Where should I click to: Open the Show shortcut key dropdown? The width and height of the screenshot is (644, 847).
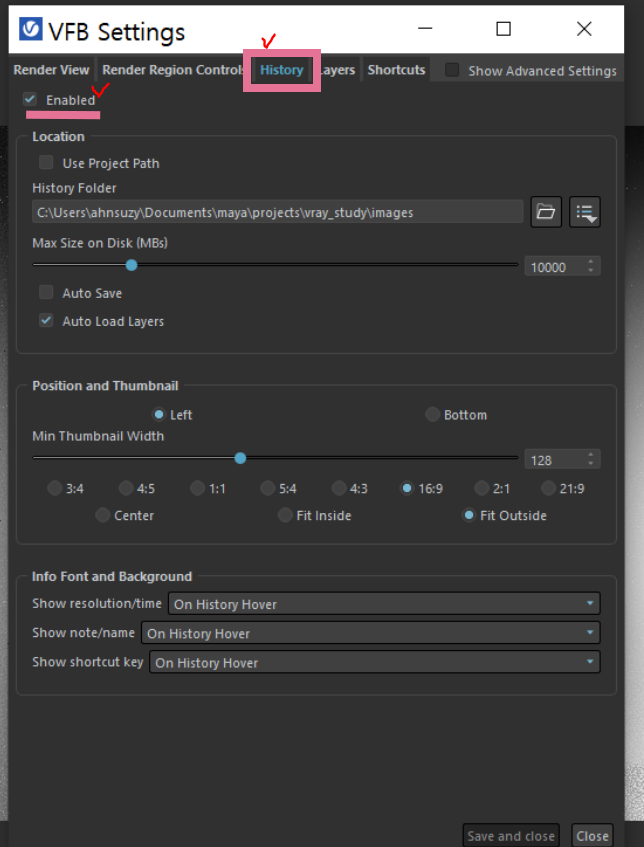(375, 662)
